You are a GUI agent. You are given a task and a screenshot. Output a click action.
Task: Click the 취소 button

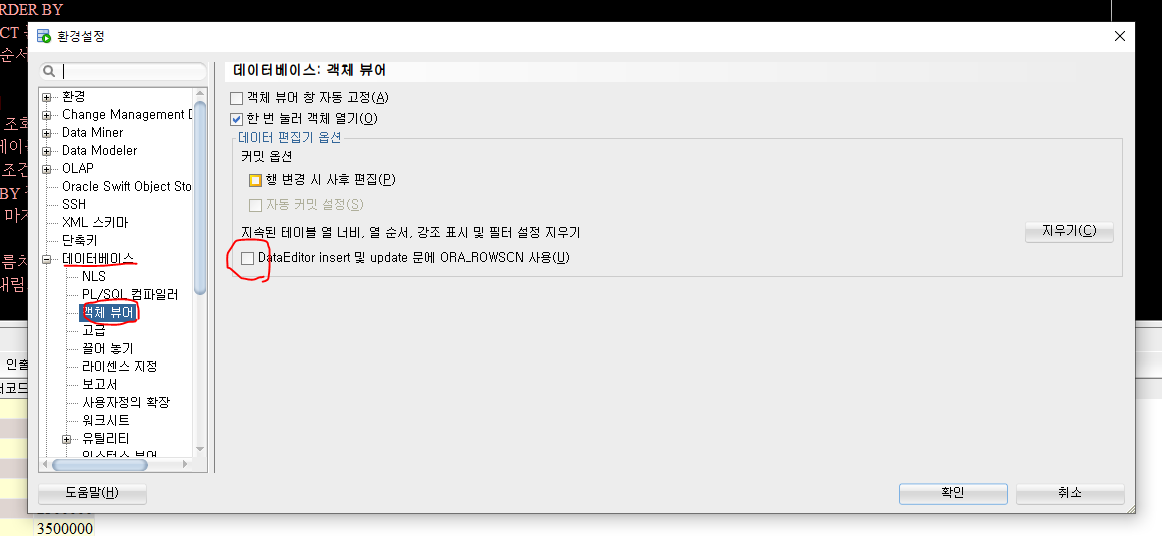click(1069, 494)
